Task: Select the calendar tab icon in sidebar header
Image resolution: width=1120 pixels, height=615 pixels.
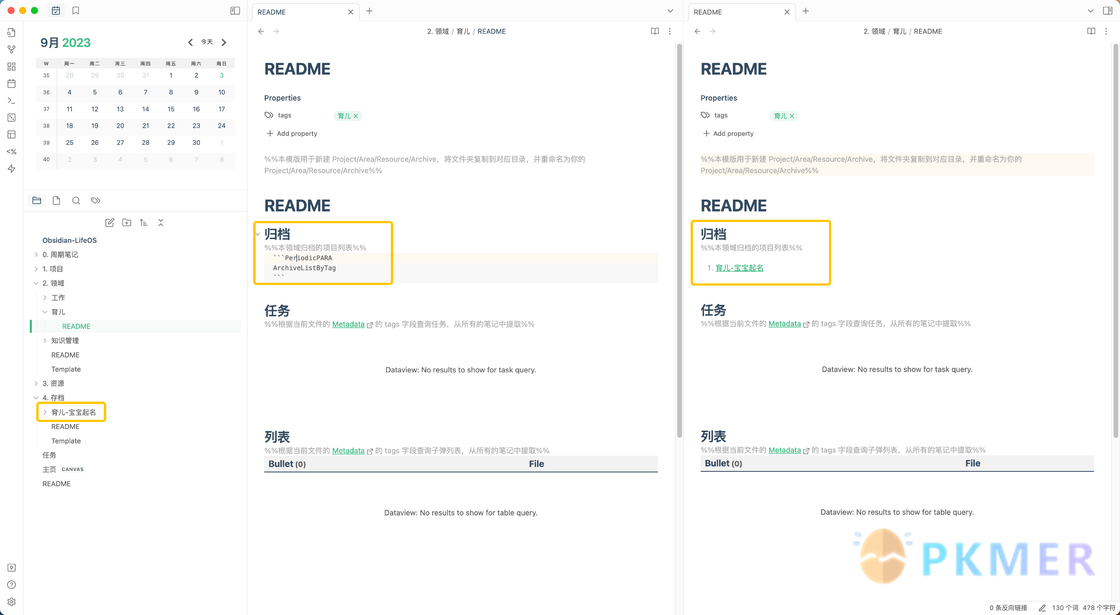Action: click(x=56, y=11)
